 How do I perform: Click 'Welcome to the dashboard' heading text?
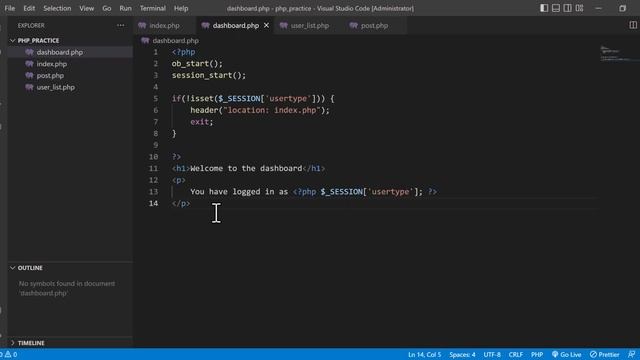(x=246, y=168)
